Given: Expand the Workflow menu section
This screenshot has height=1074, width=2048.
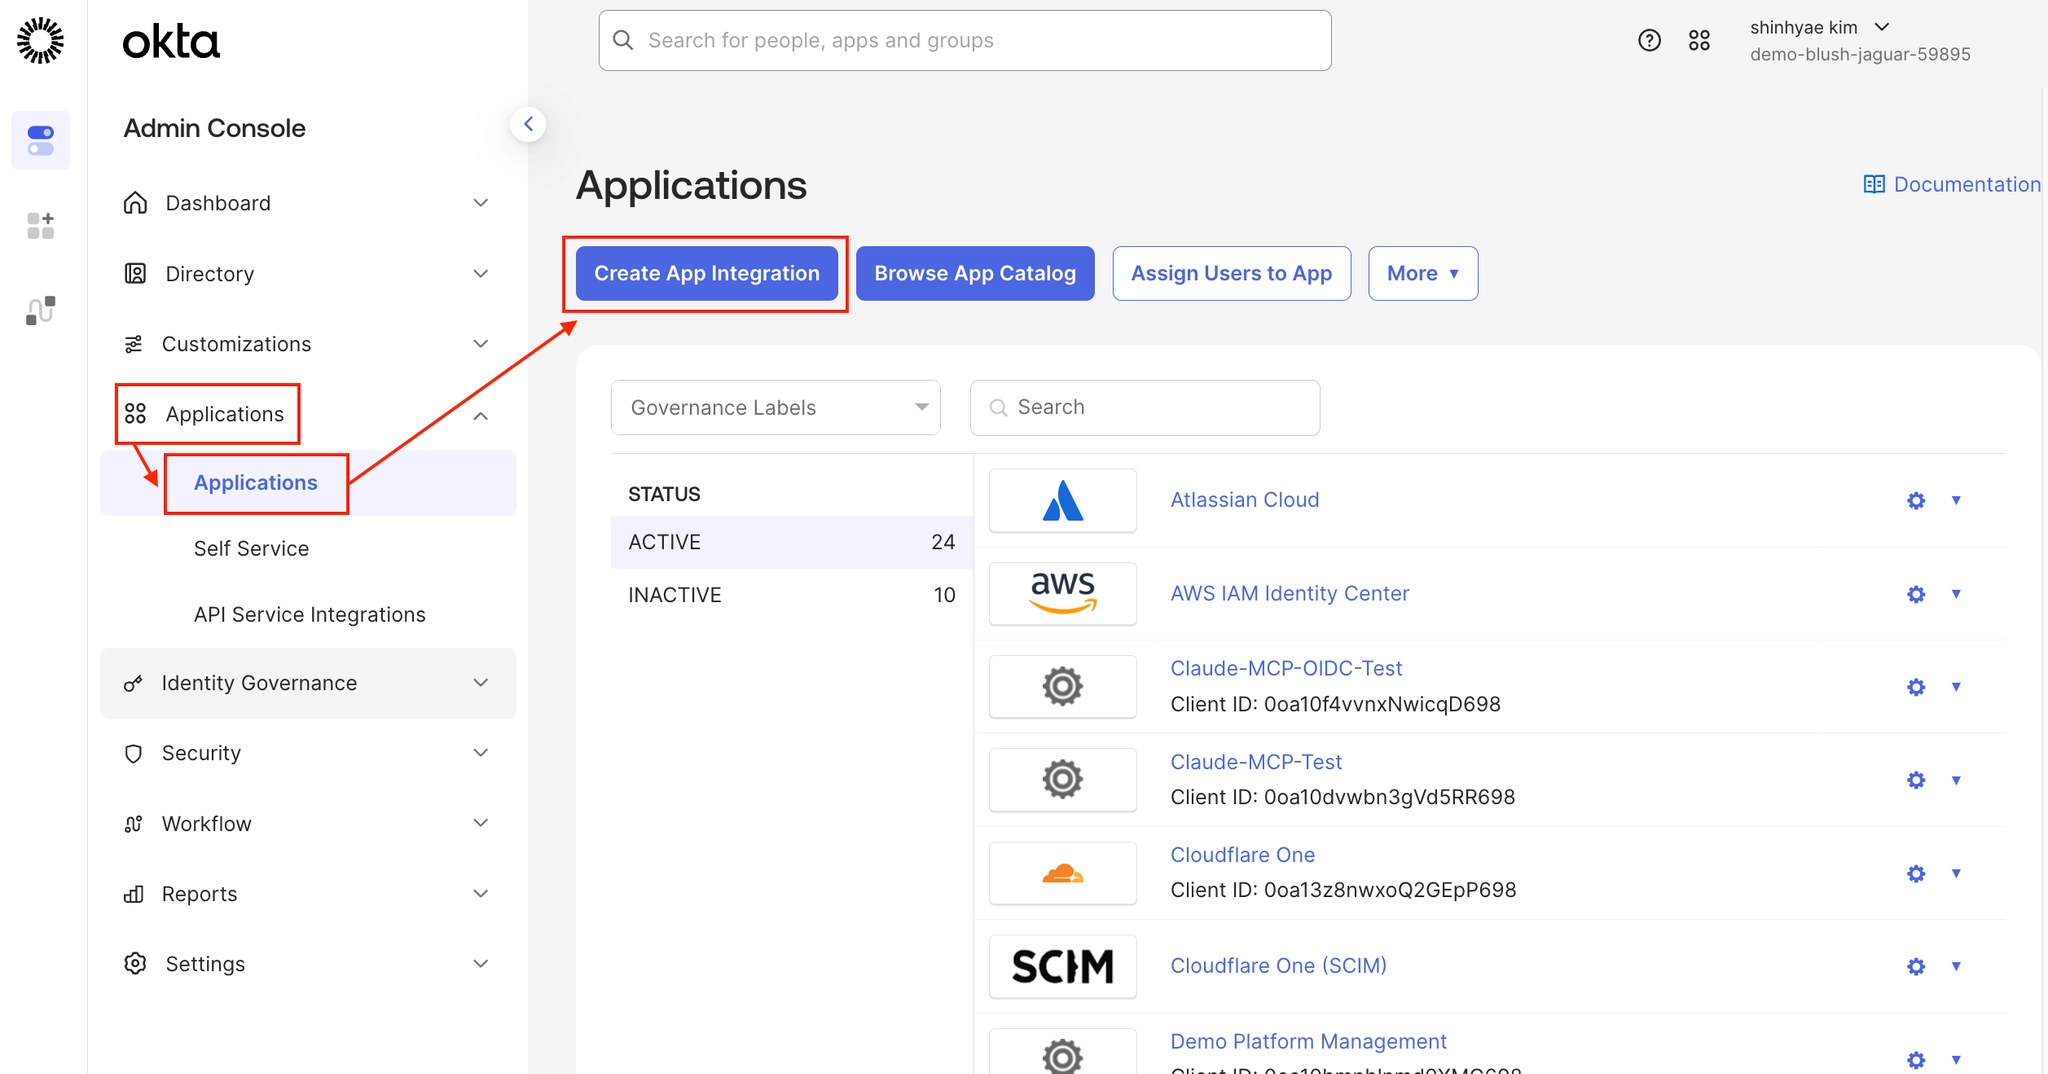Looking at the screenshot, I should tap(308, 823).
